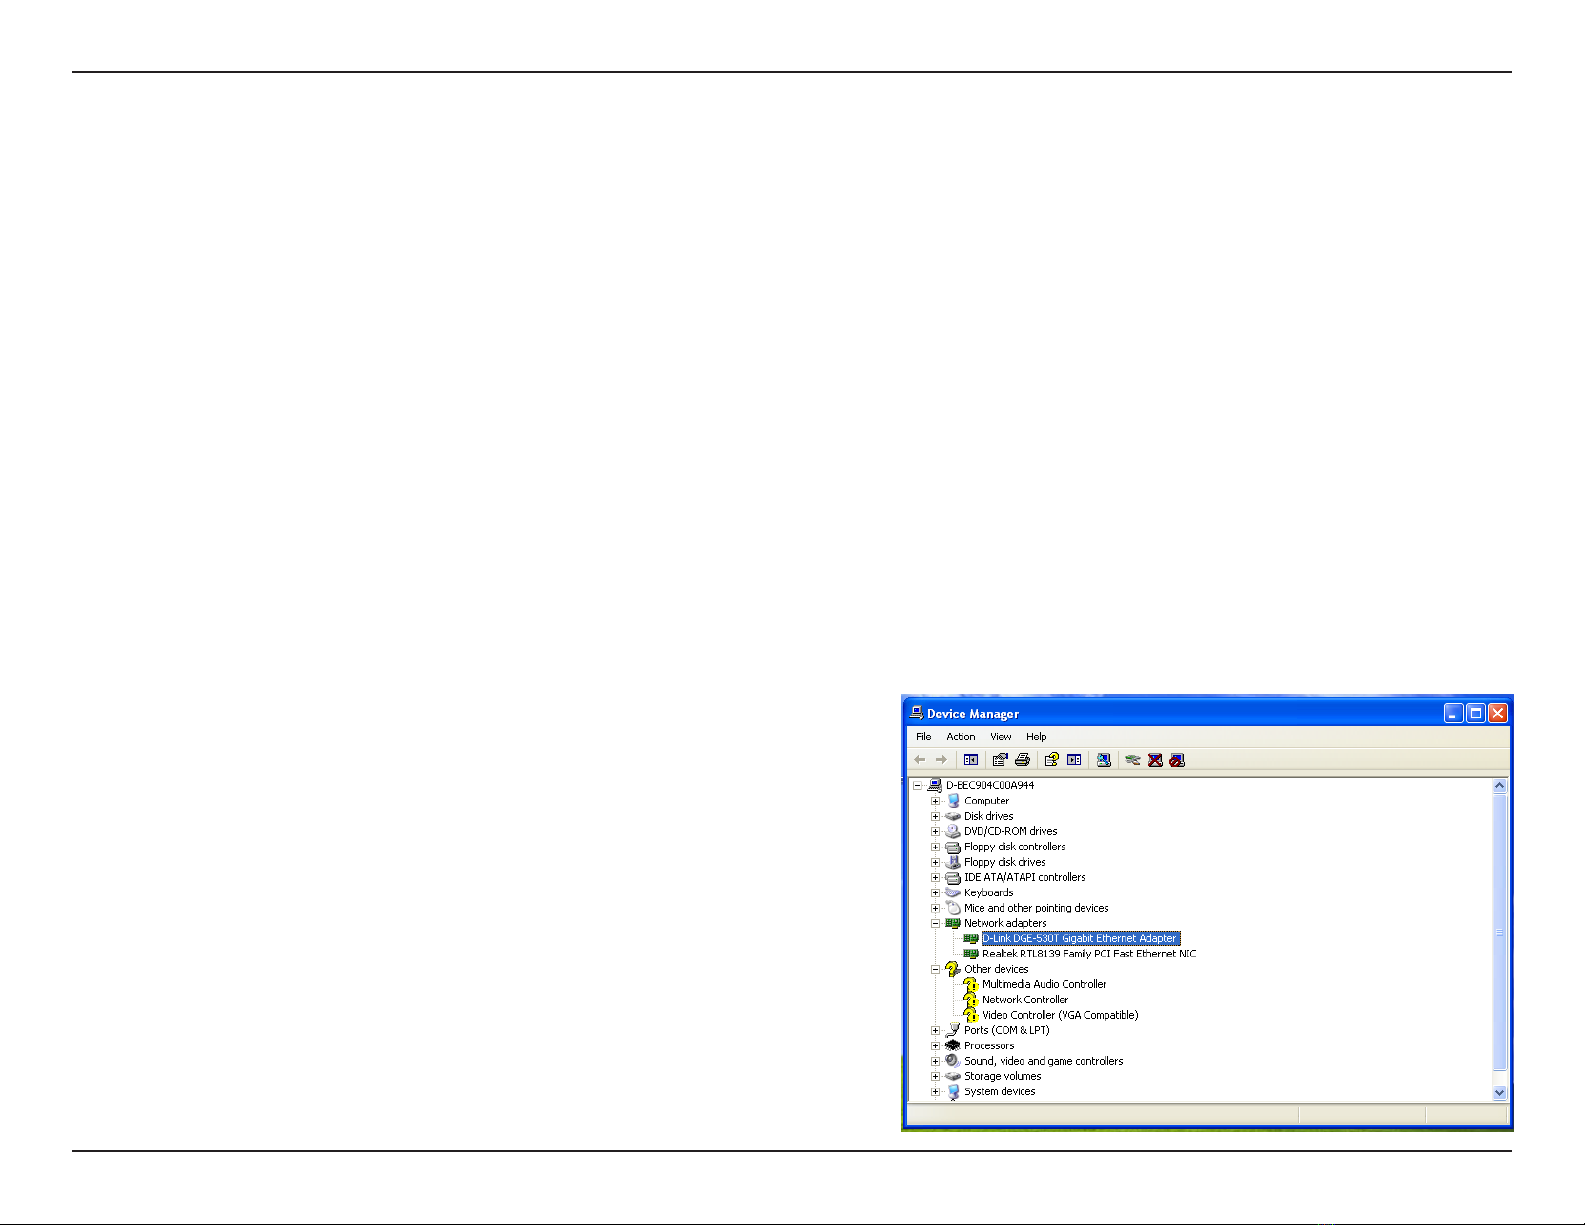Click the Forward arrow in Device Manager toolbar

tap(941, 760)
